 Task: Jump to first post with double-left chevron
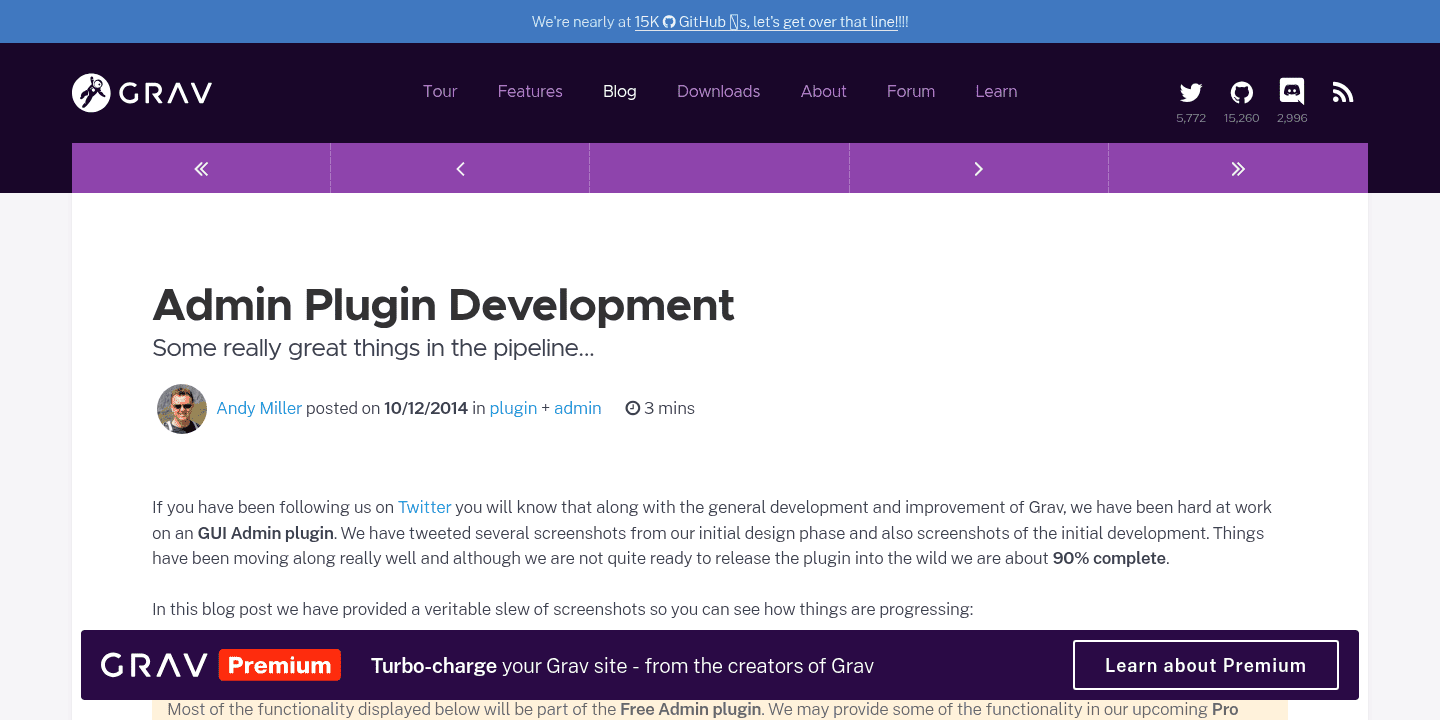(200, 168)
